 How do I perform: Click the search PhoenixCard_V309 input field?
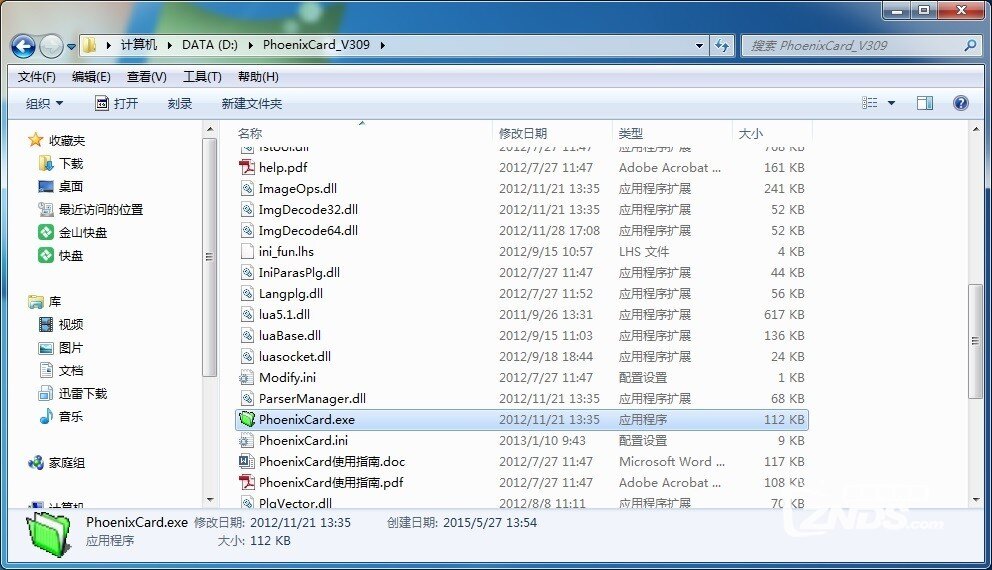(x=854, y=46)
